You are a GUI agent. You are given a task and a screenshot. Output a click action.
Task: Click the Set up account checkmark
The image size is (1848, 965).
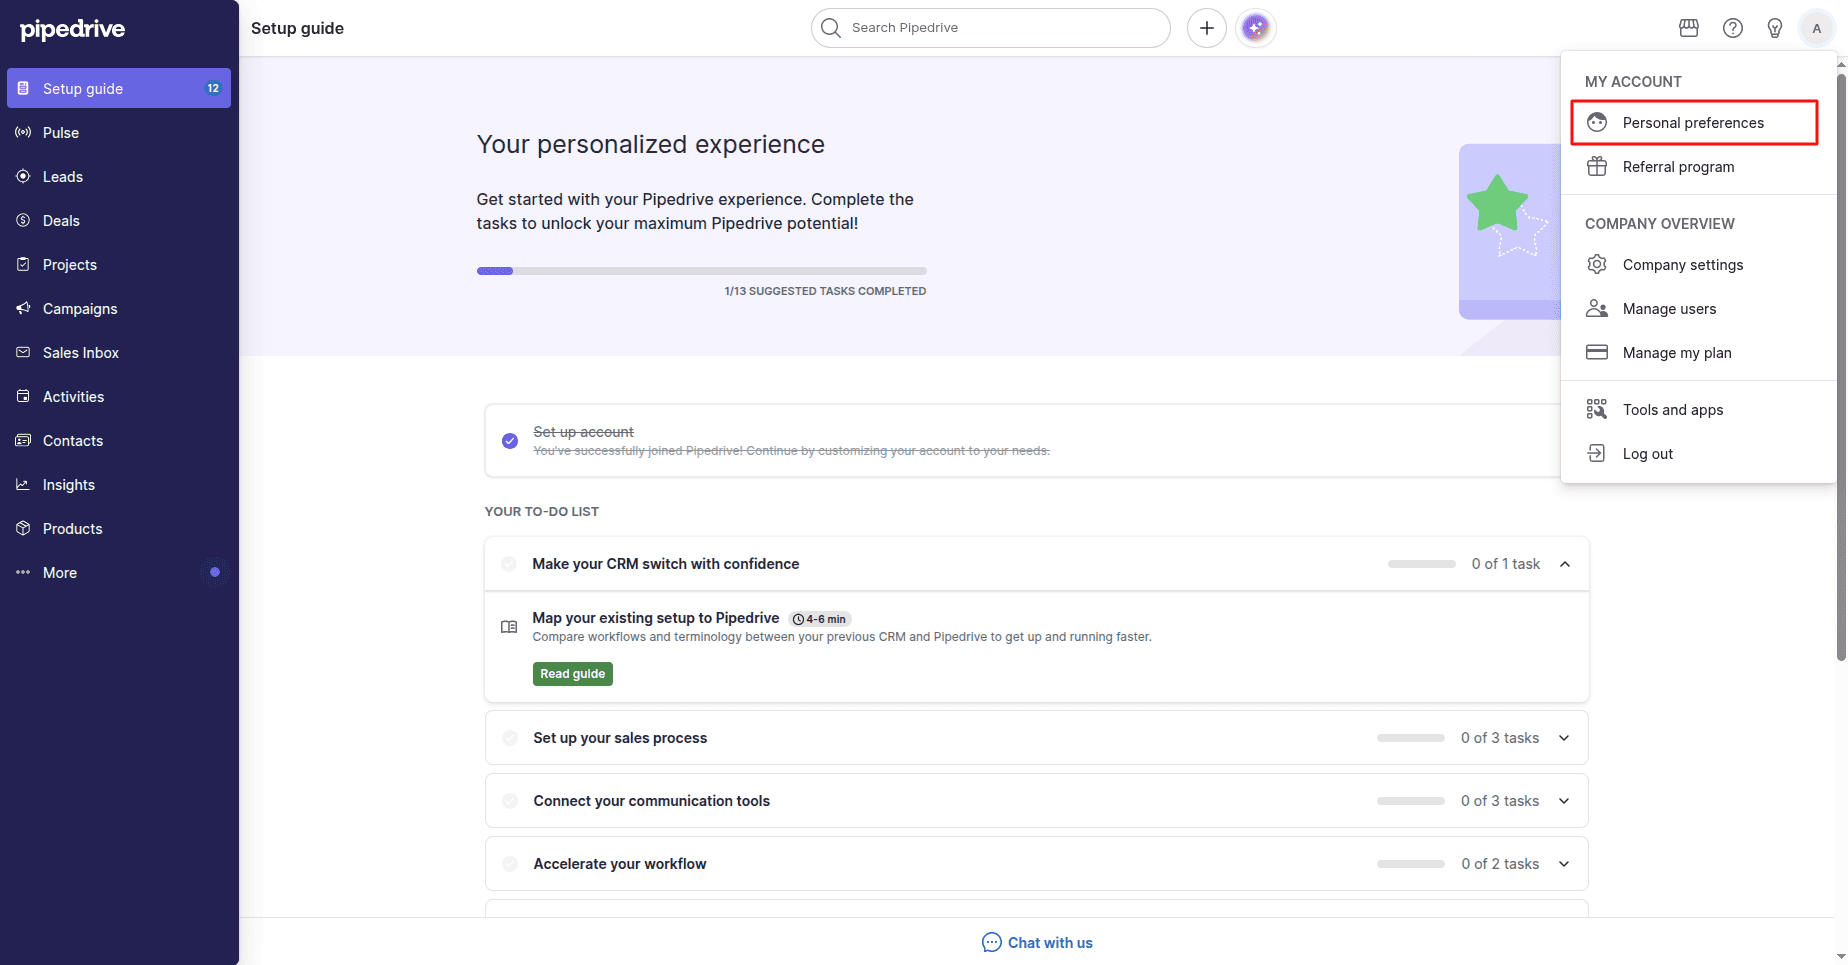click(510, 441)
